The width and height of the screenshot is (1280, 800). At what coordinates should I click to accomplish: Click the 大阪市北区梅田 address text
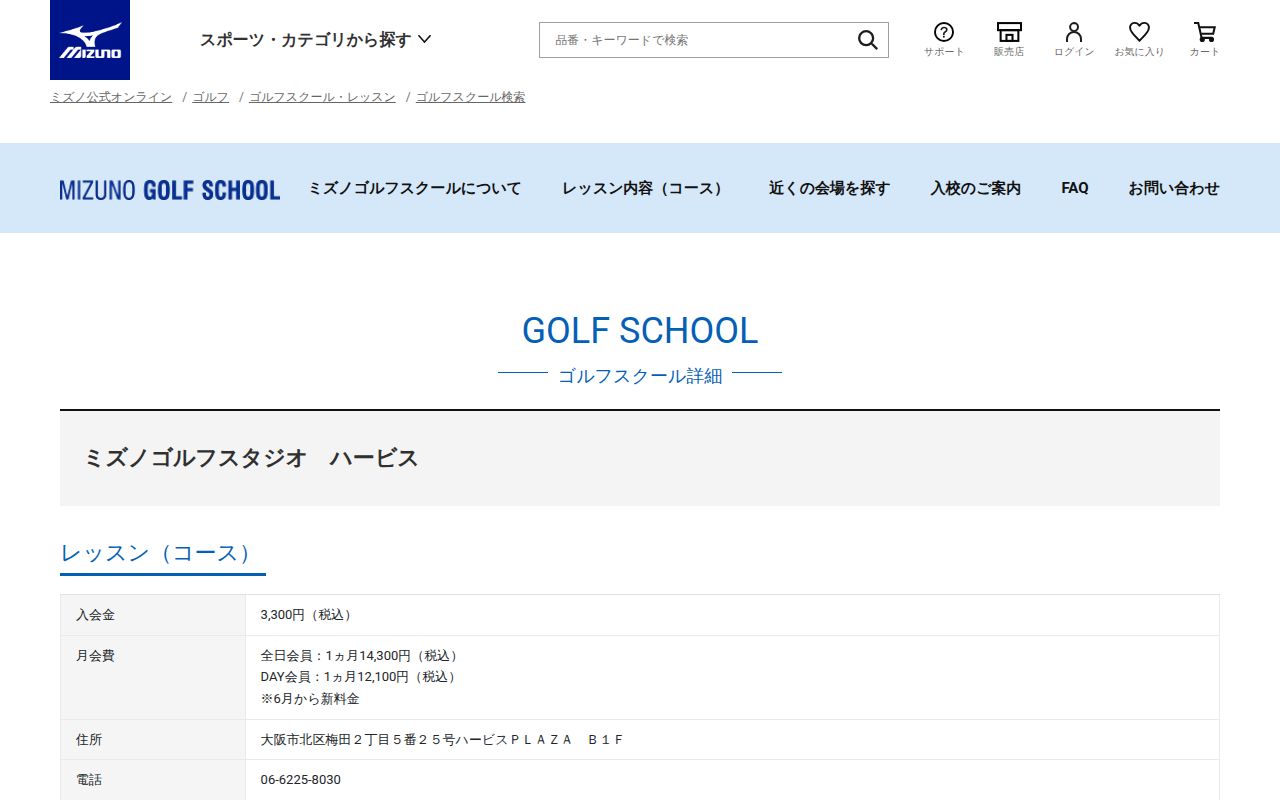click(442, 740)
